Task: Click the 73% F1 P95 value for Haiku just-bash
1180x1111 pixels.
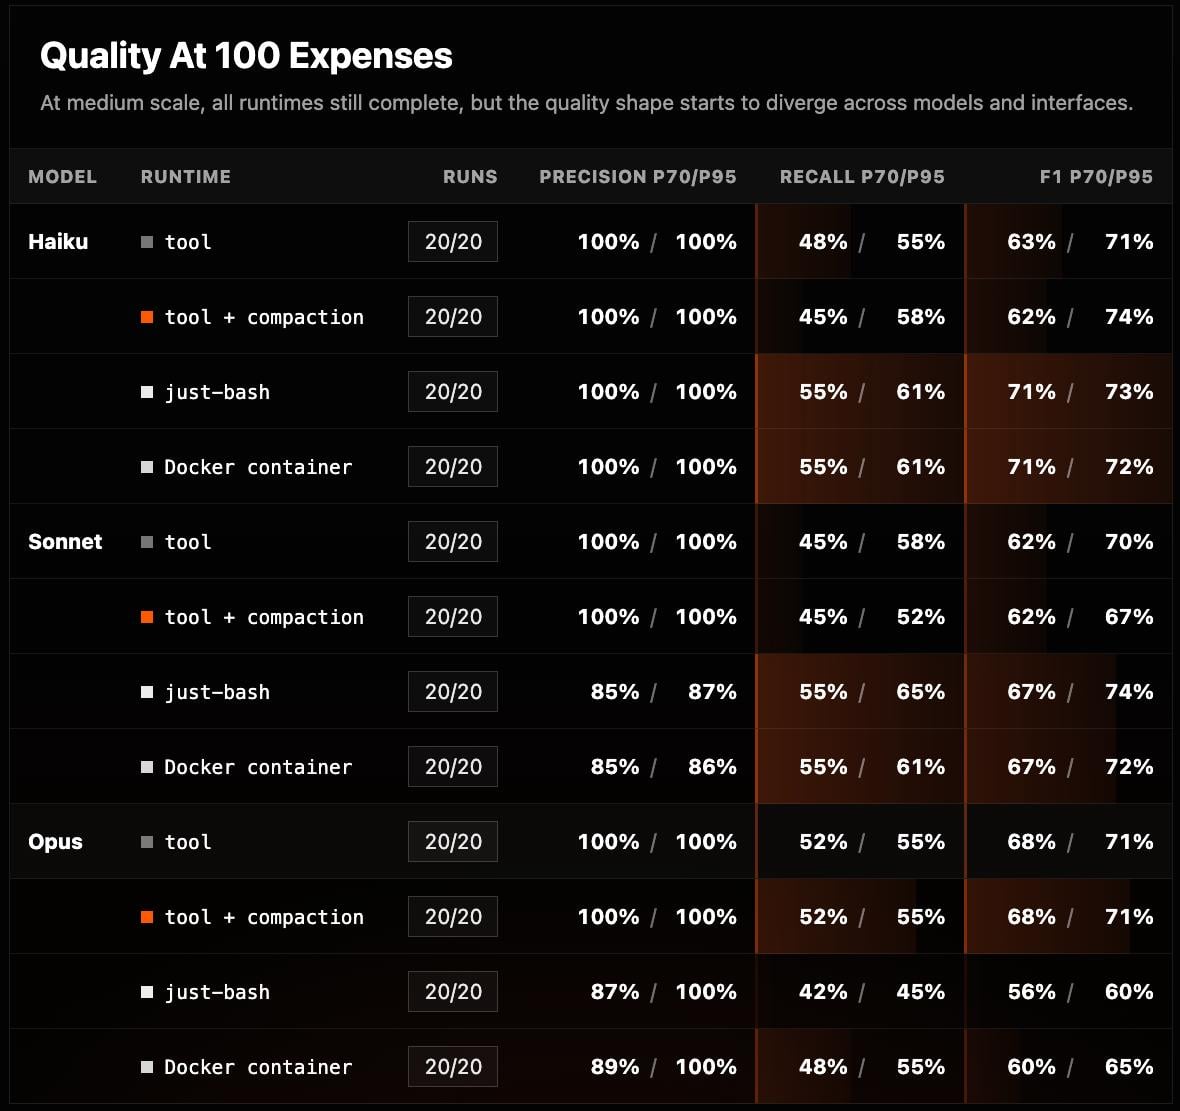Action: [x=1129, y=391]
